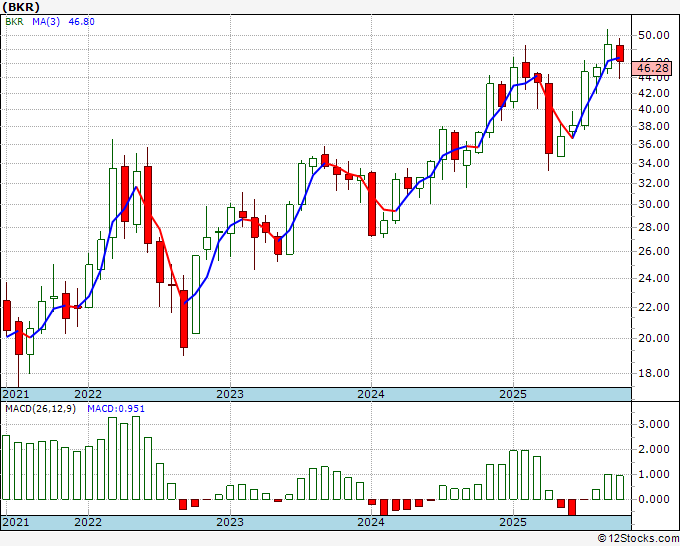The image size is (680, 546).
Task: Click the 1.000 MACD axis label
Action: pyautogui.click(x=654, y=474)
